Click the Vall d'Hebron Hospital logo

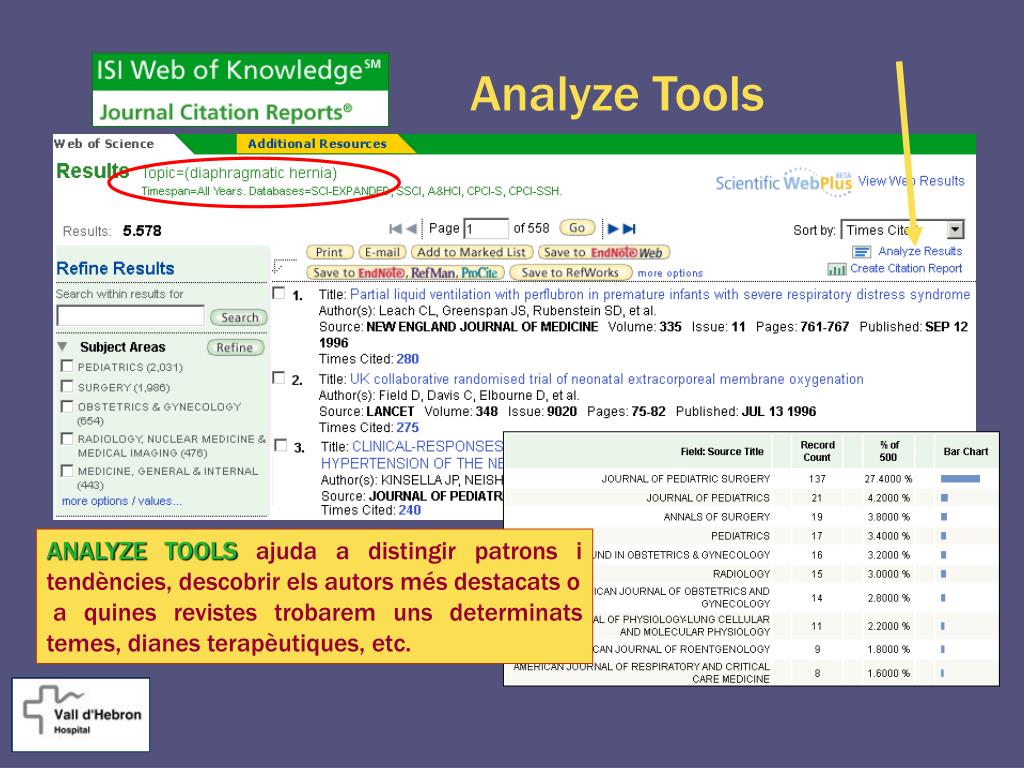[x=81, y=714]
